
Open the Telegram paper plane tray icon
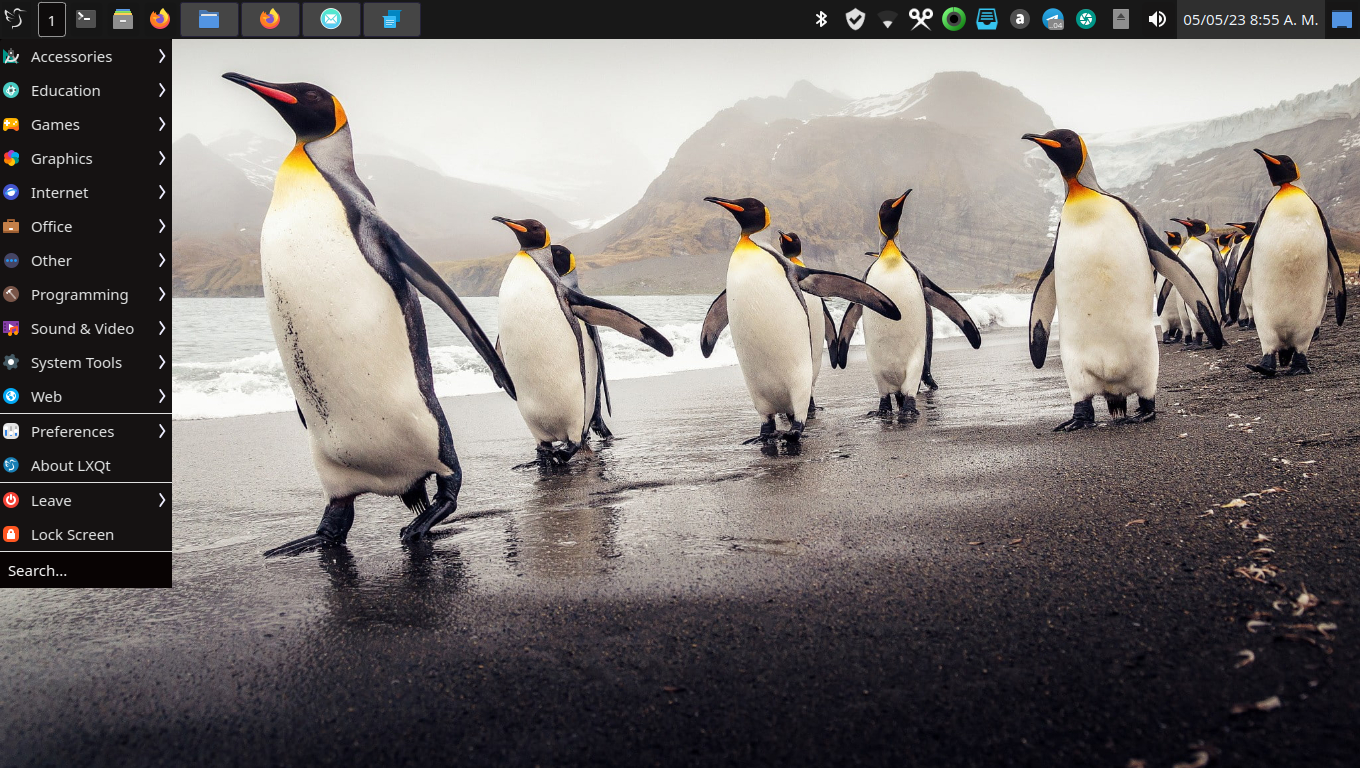coord(1053,19)
